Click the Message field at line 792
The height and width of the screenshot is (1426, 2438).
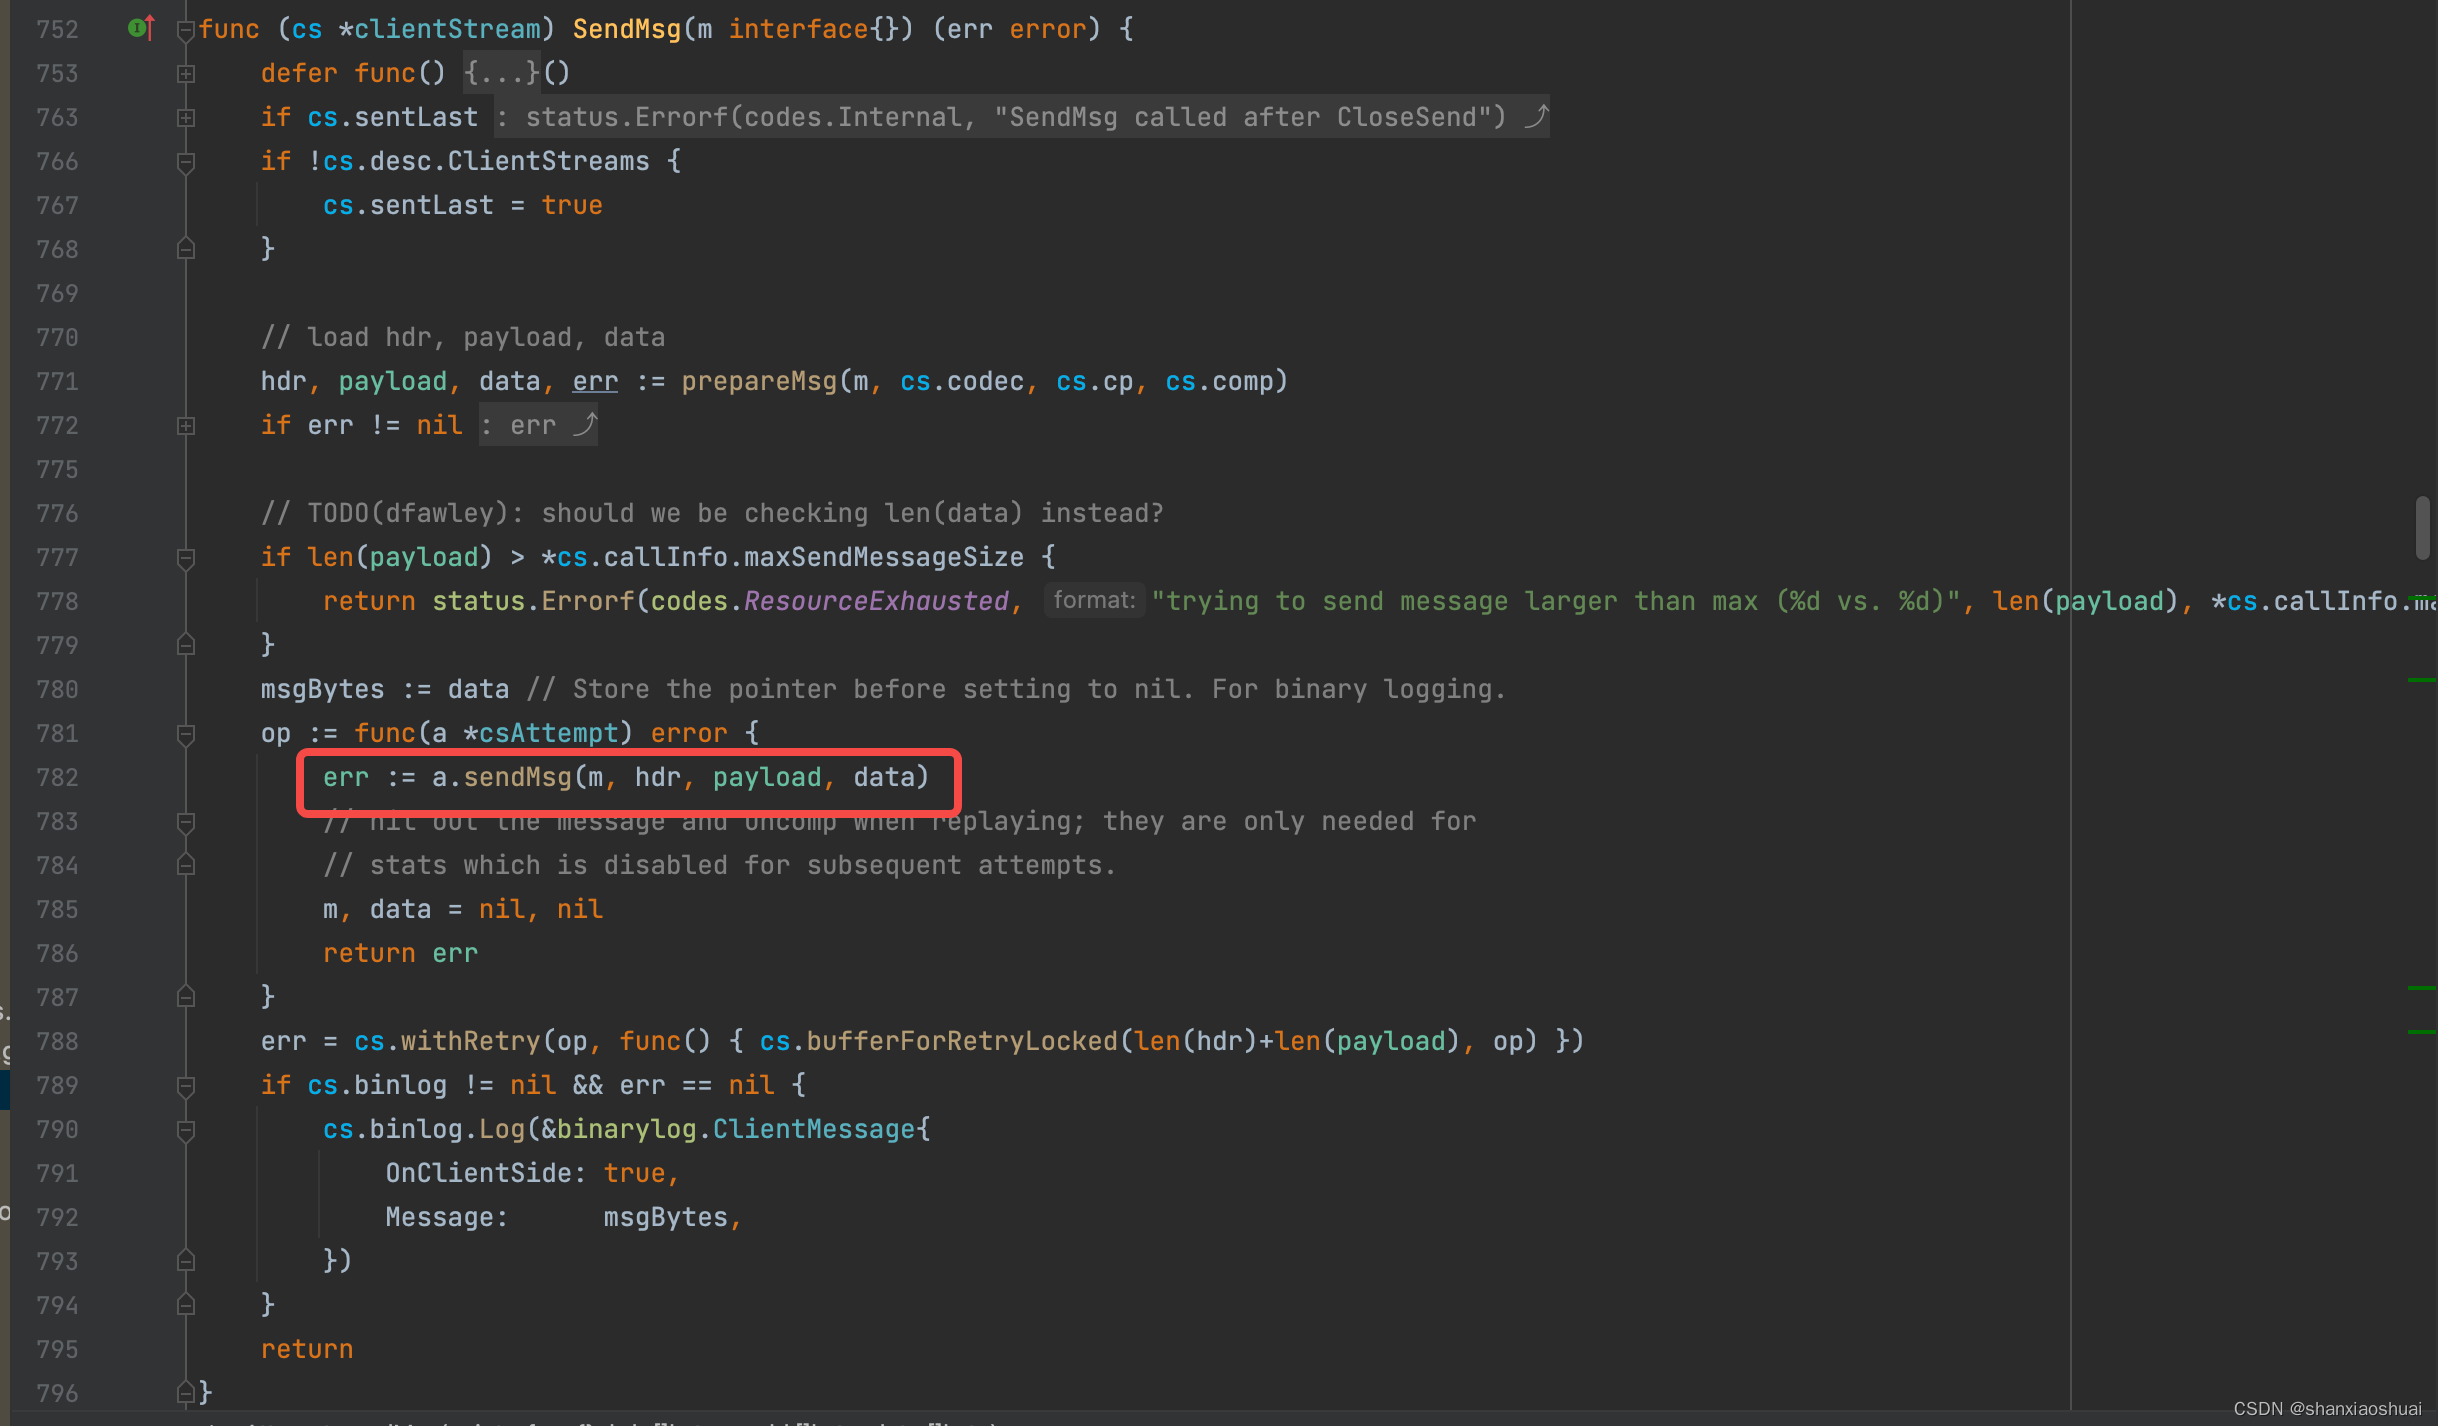439,1217
